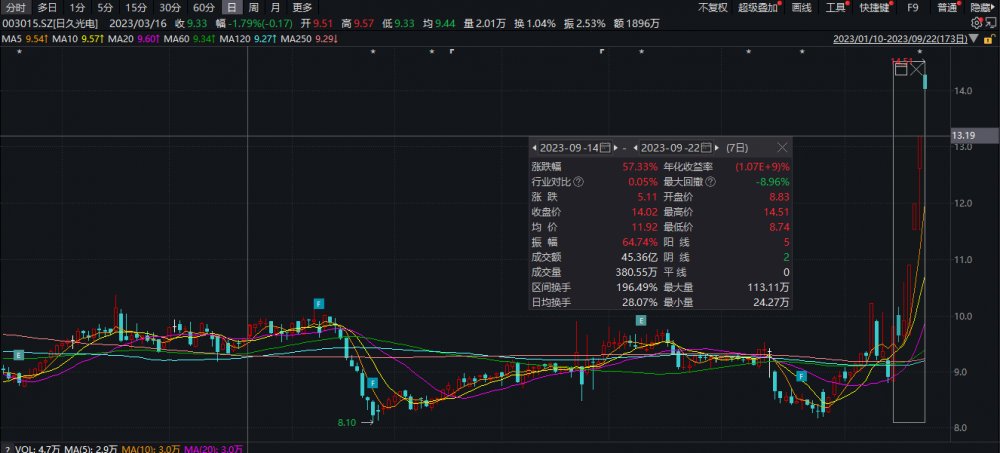Open the 快捷键 shortcuts menu
Viewport: 1000px width, 453px height.
click(x=874, y=8)
